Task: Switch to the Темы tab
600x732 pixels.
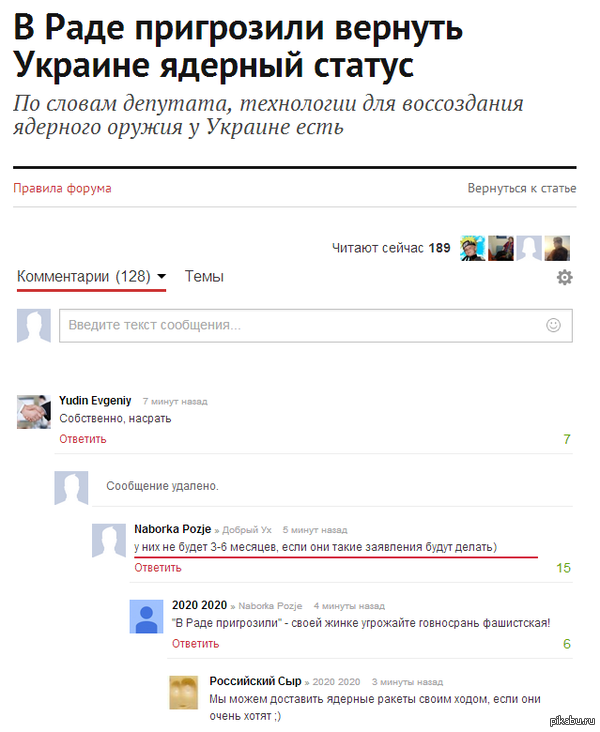Action: click(204, 276)
